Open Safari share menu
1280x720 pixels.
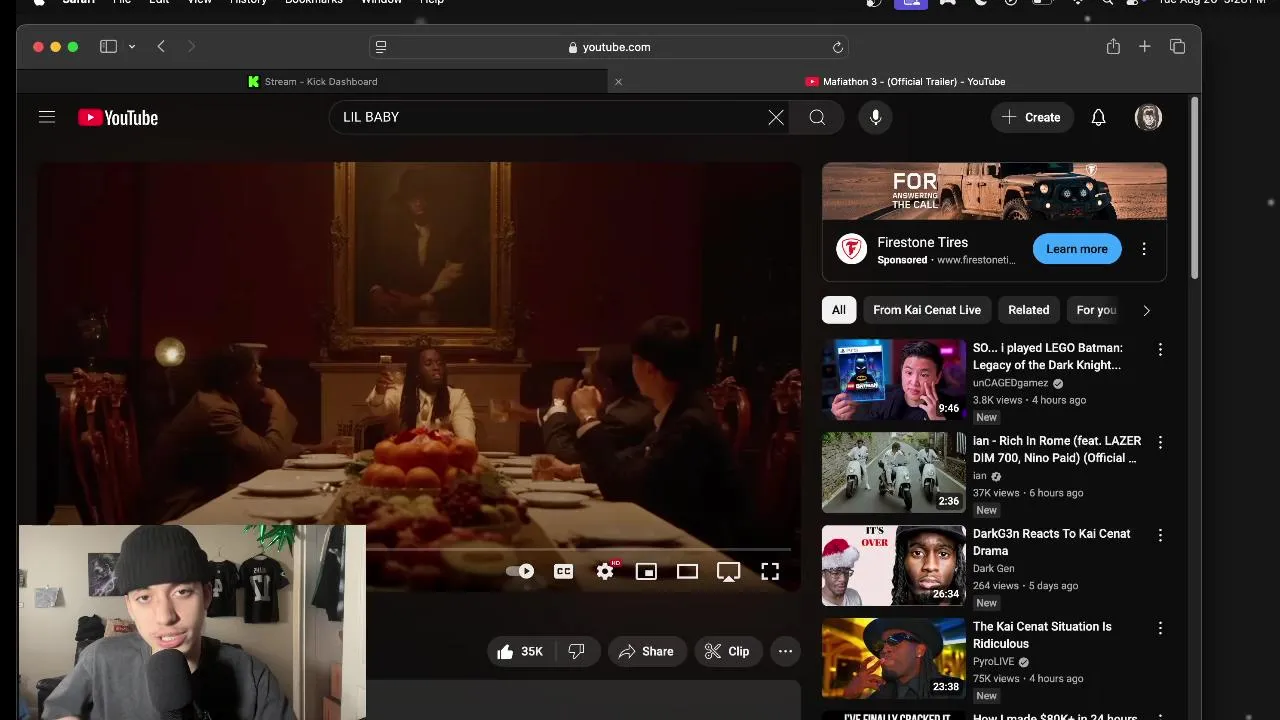coord(1113,46)
